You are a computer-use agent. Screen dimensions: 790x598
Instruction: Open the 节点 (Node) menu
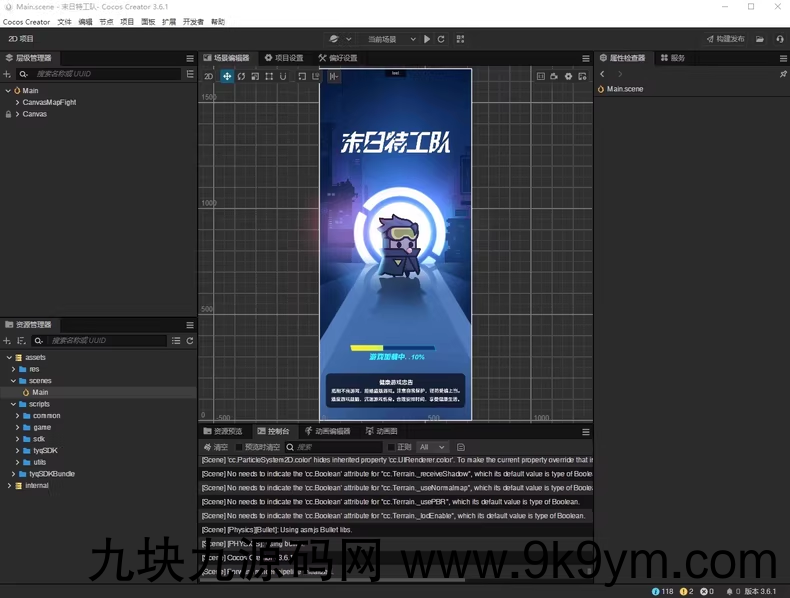[x=106, y=22]
